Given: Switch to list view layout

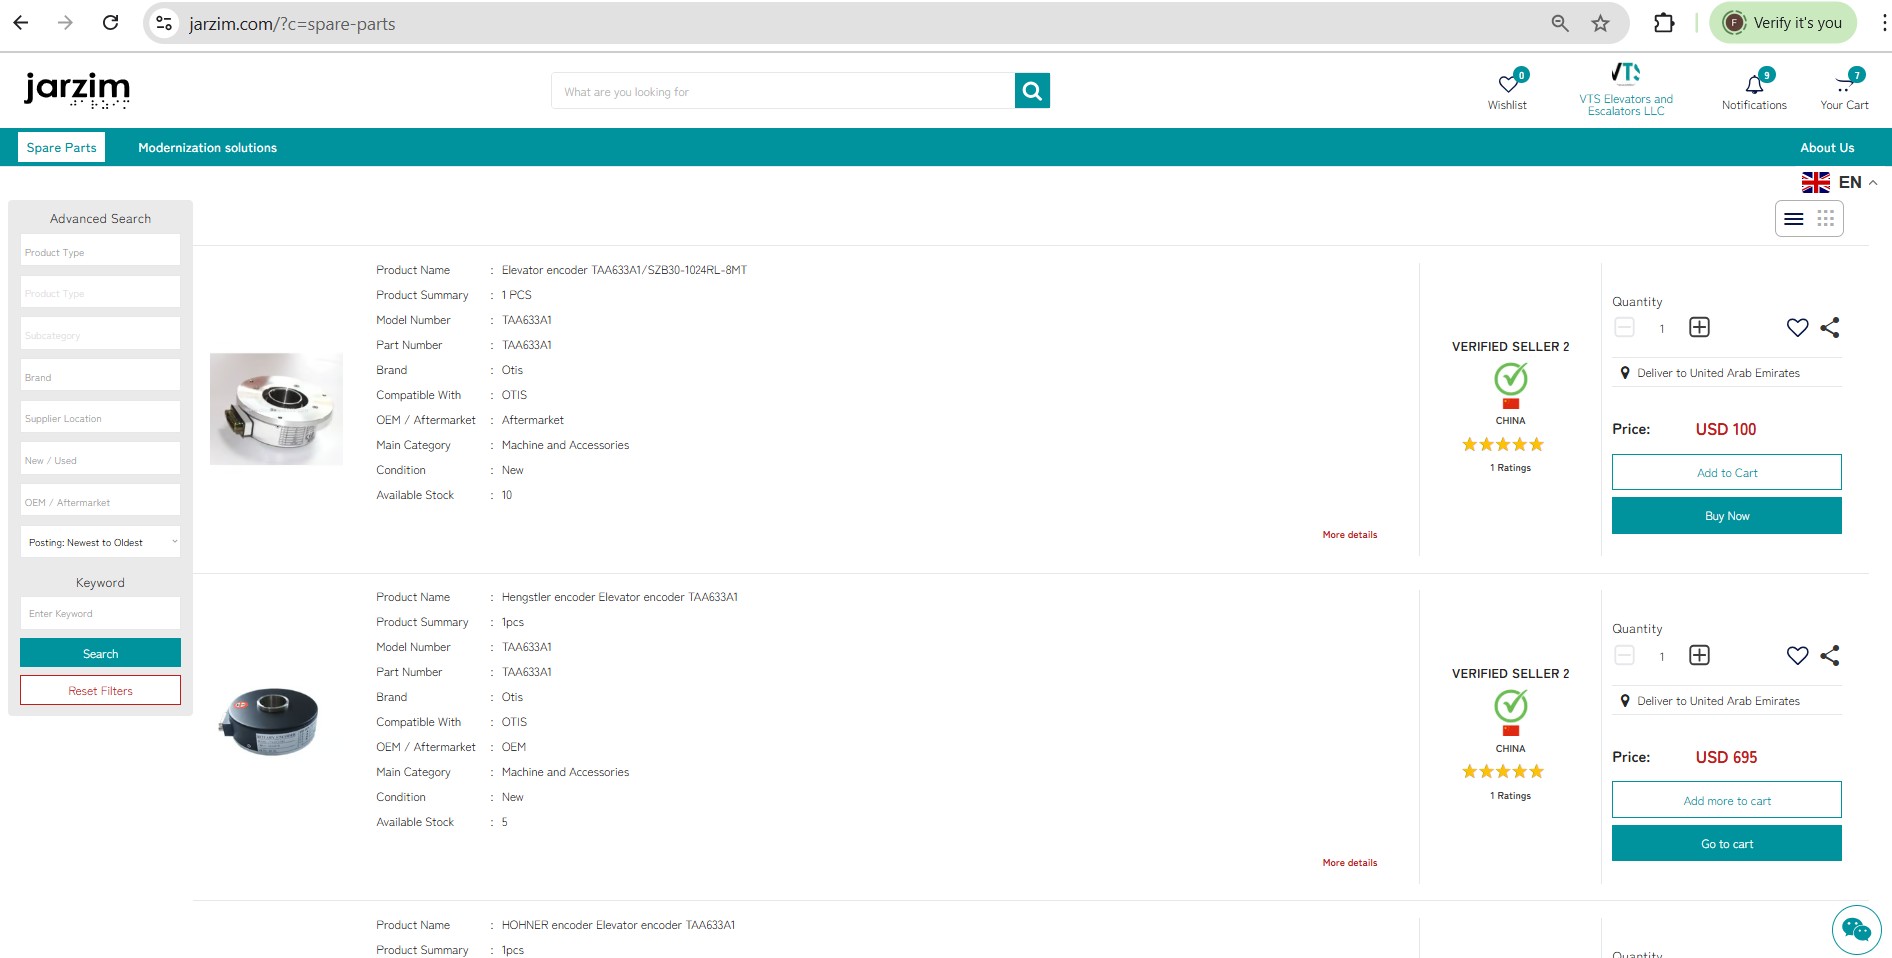Looking at the screenshot, I should [1794, 219].
